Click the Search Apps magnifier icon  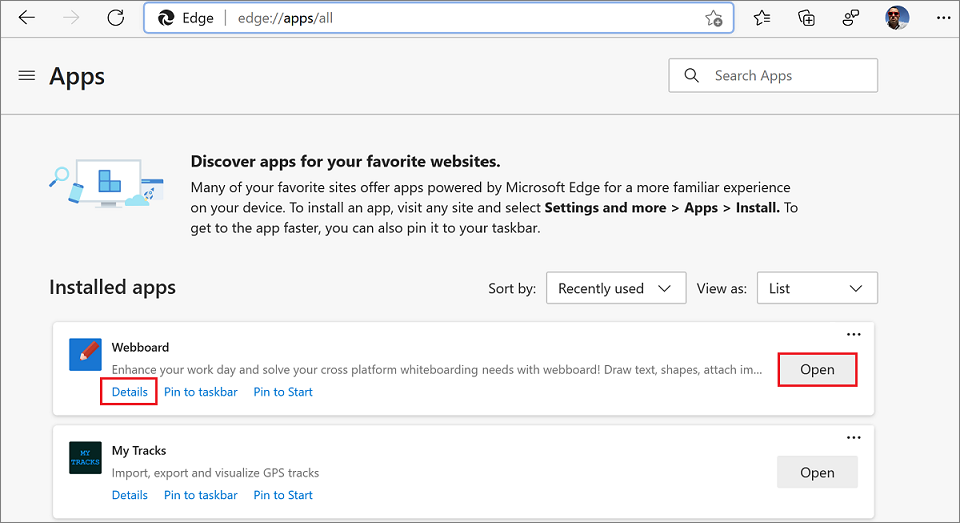[691, 75]
